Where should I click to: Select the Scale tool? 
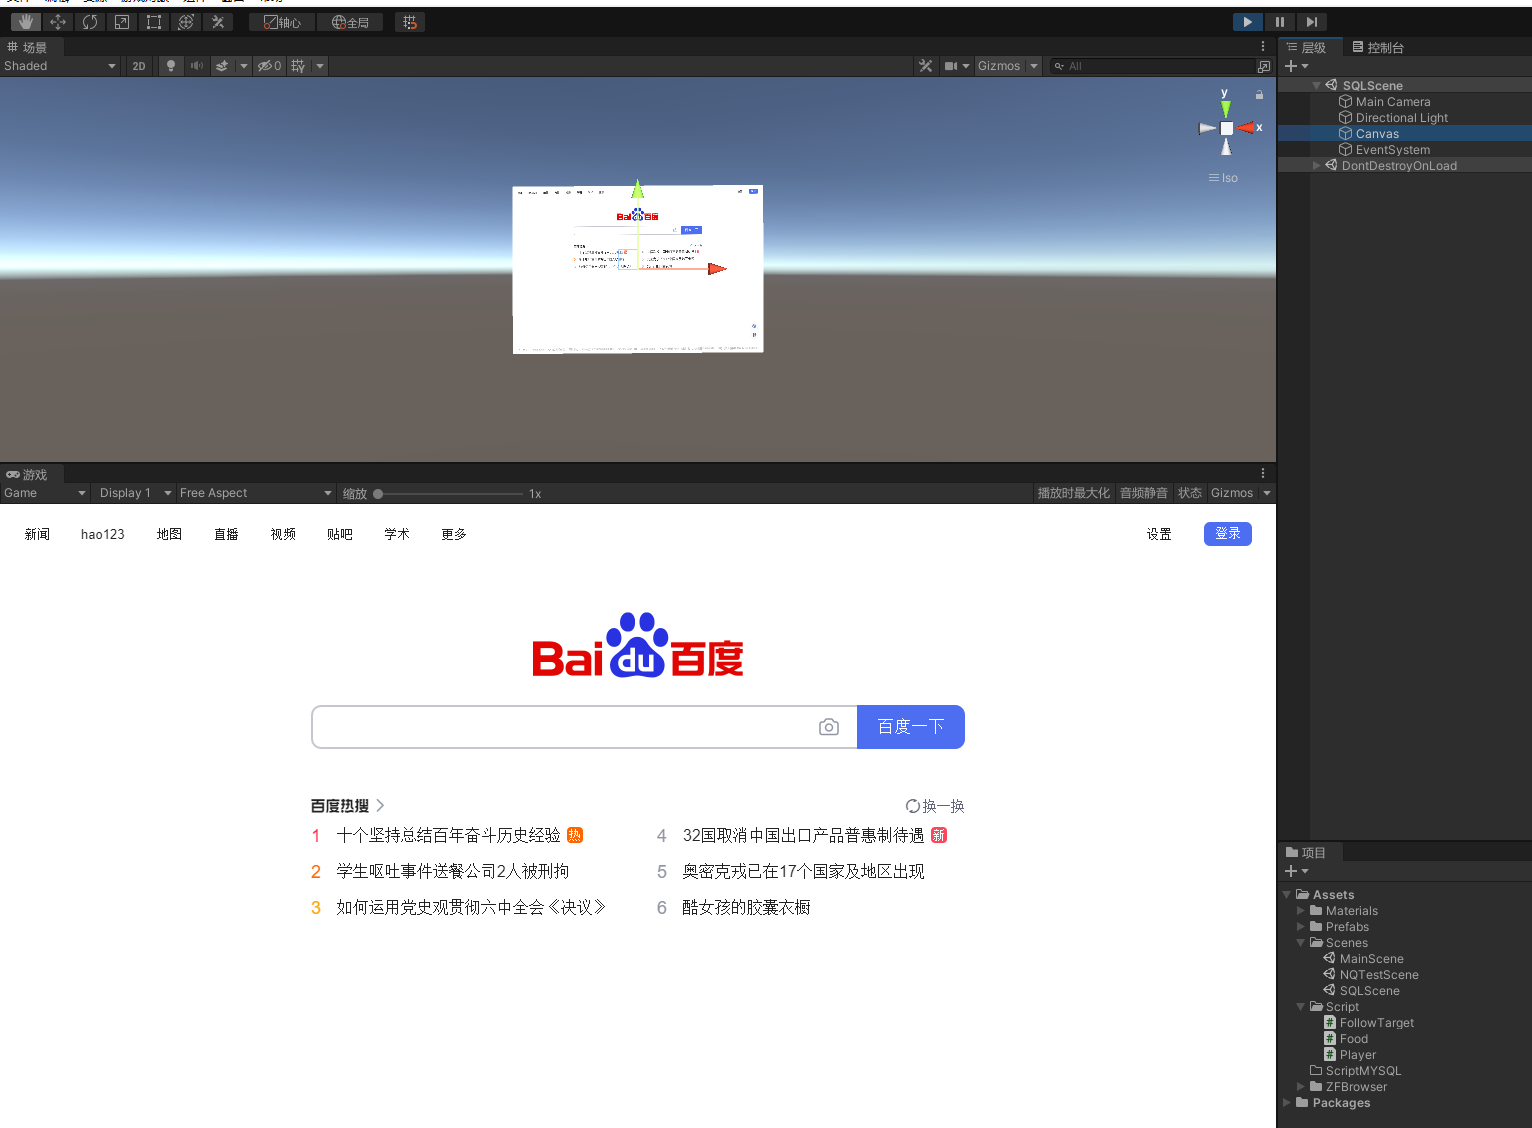click(x=122, y=22)
